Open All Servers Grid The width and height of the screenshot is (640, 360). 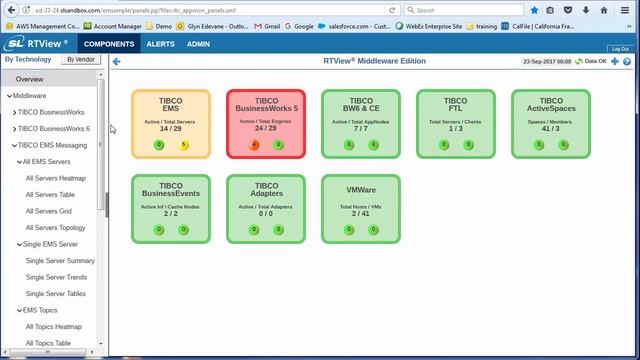[49, 211]
